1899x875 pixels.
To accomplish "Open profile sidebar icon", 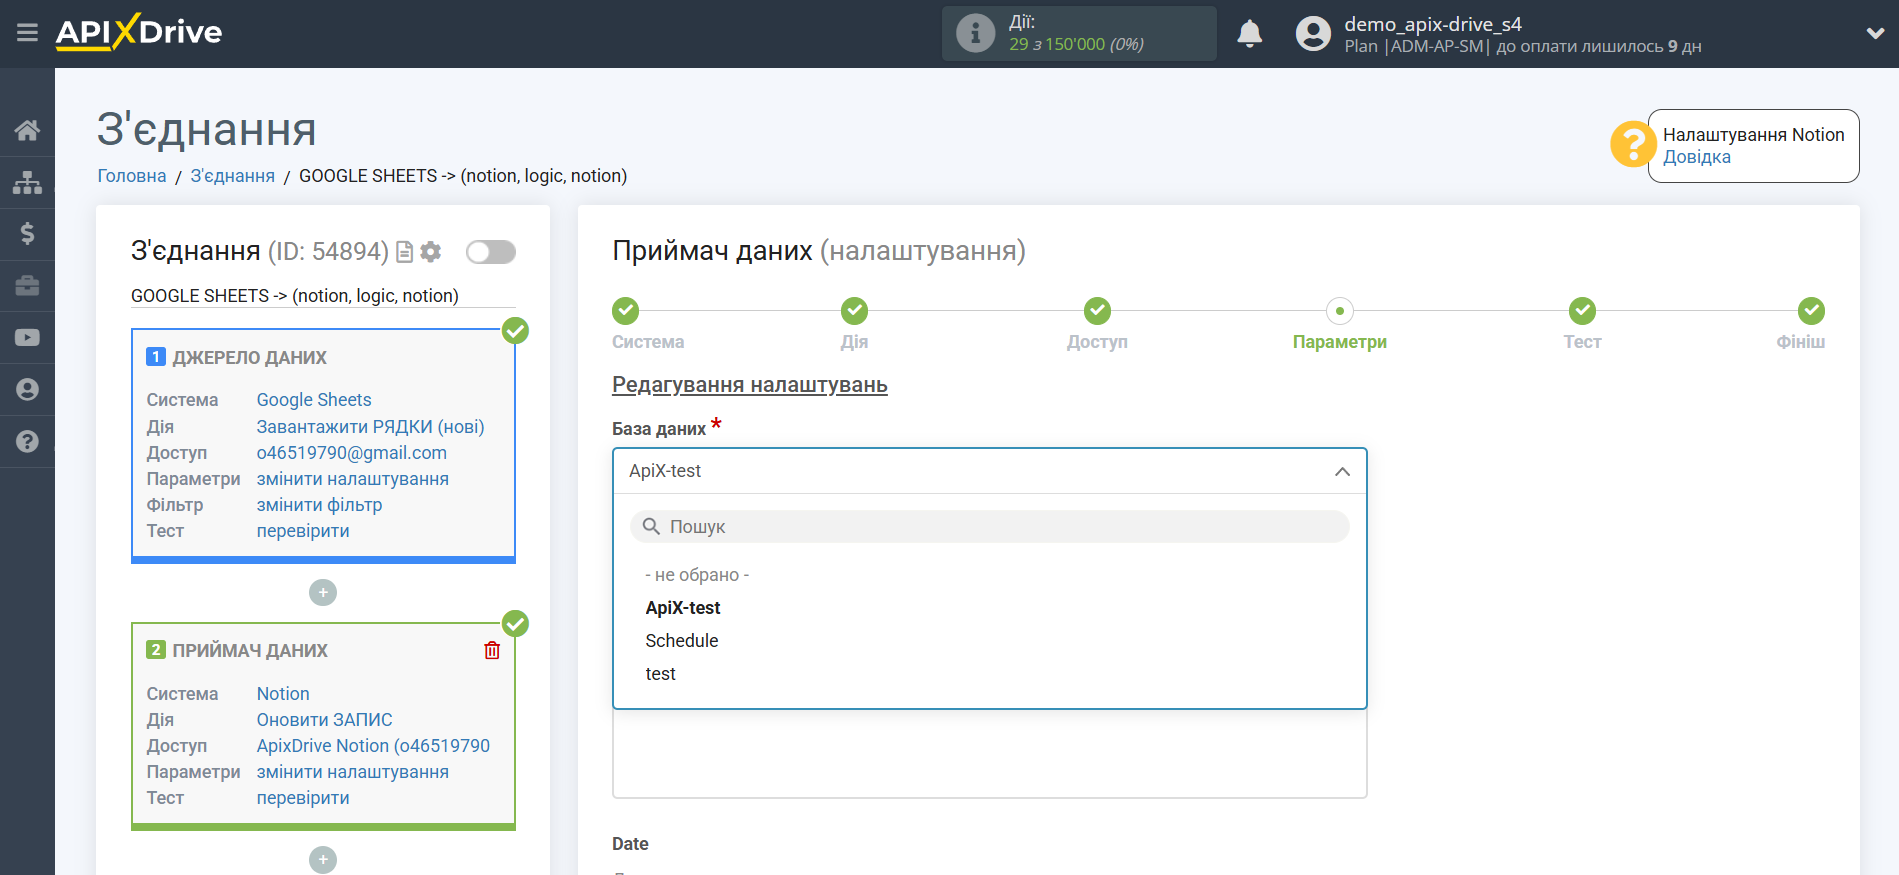I will coord(27,390).
